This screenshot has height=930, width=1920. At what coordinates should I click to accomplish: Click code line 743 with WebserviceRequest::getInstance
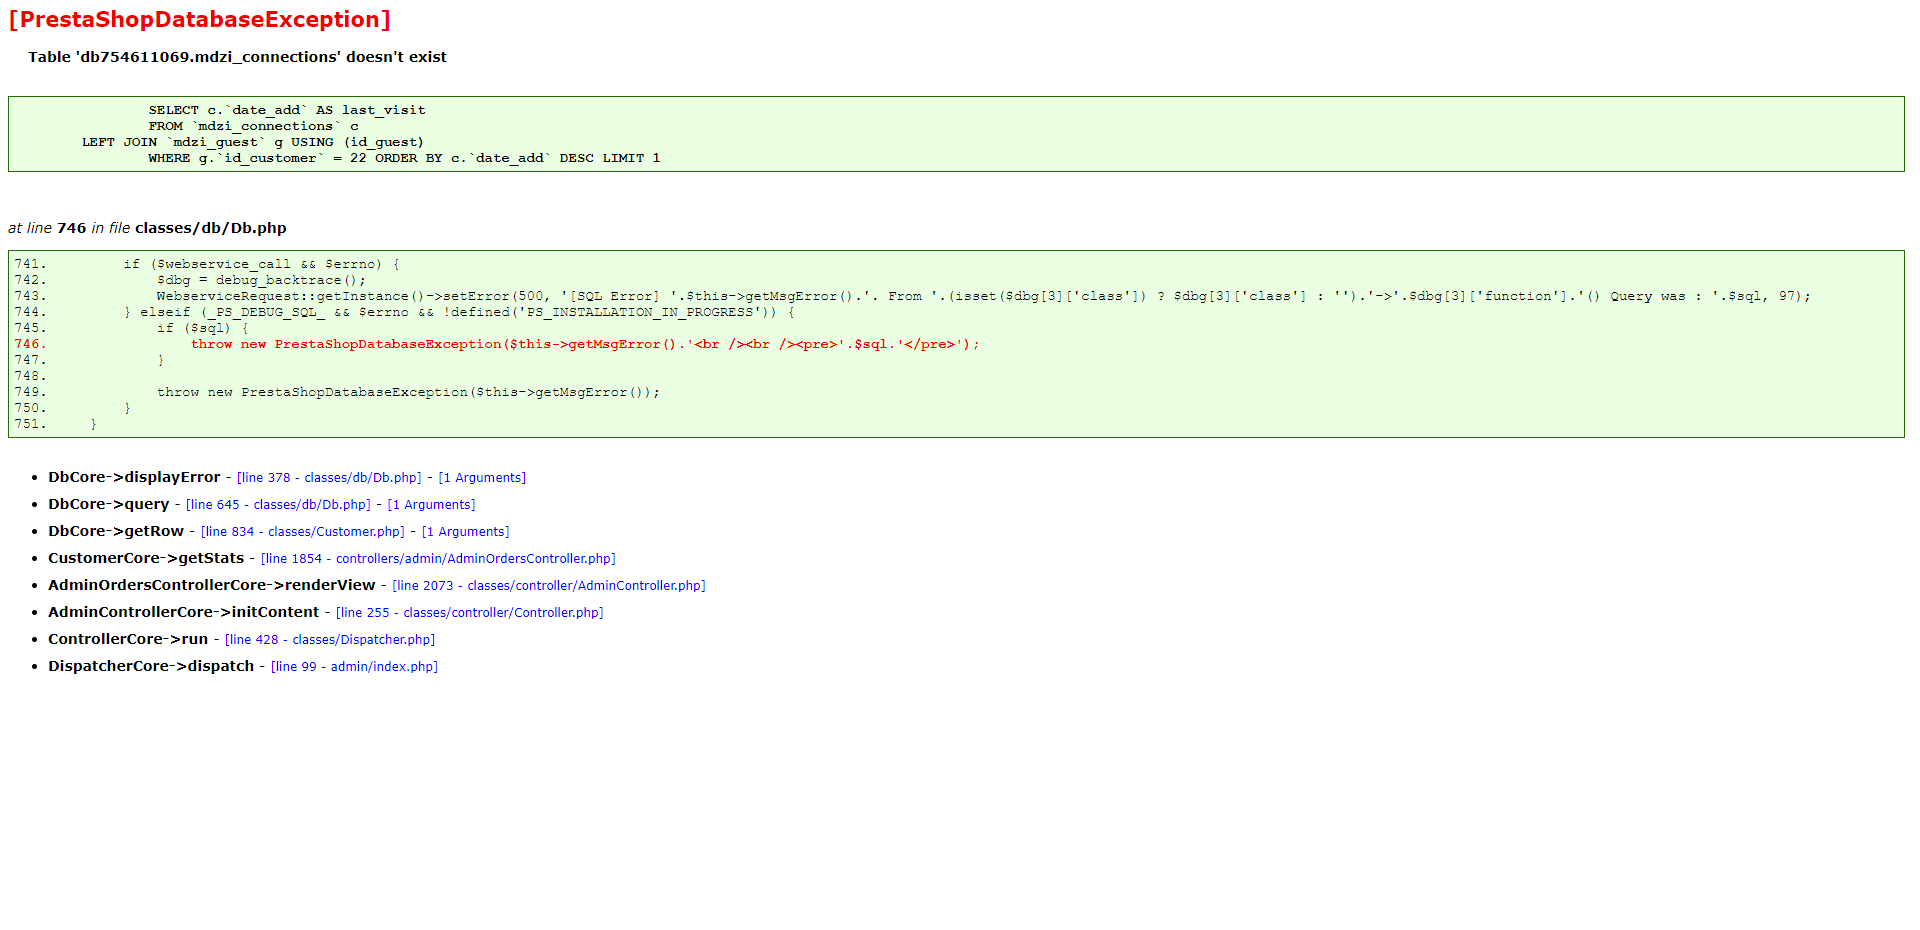[912, 296]
